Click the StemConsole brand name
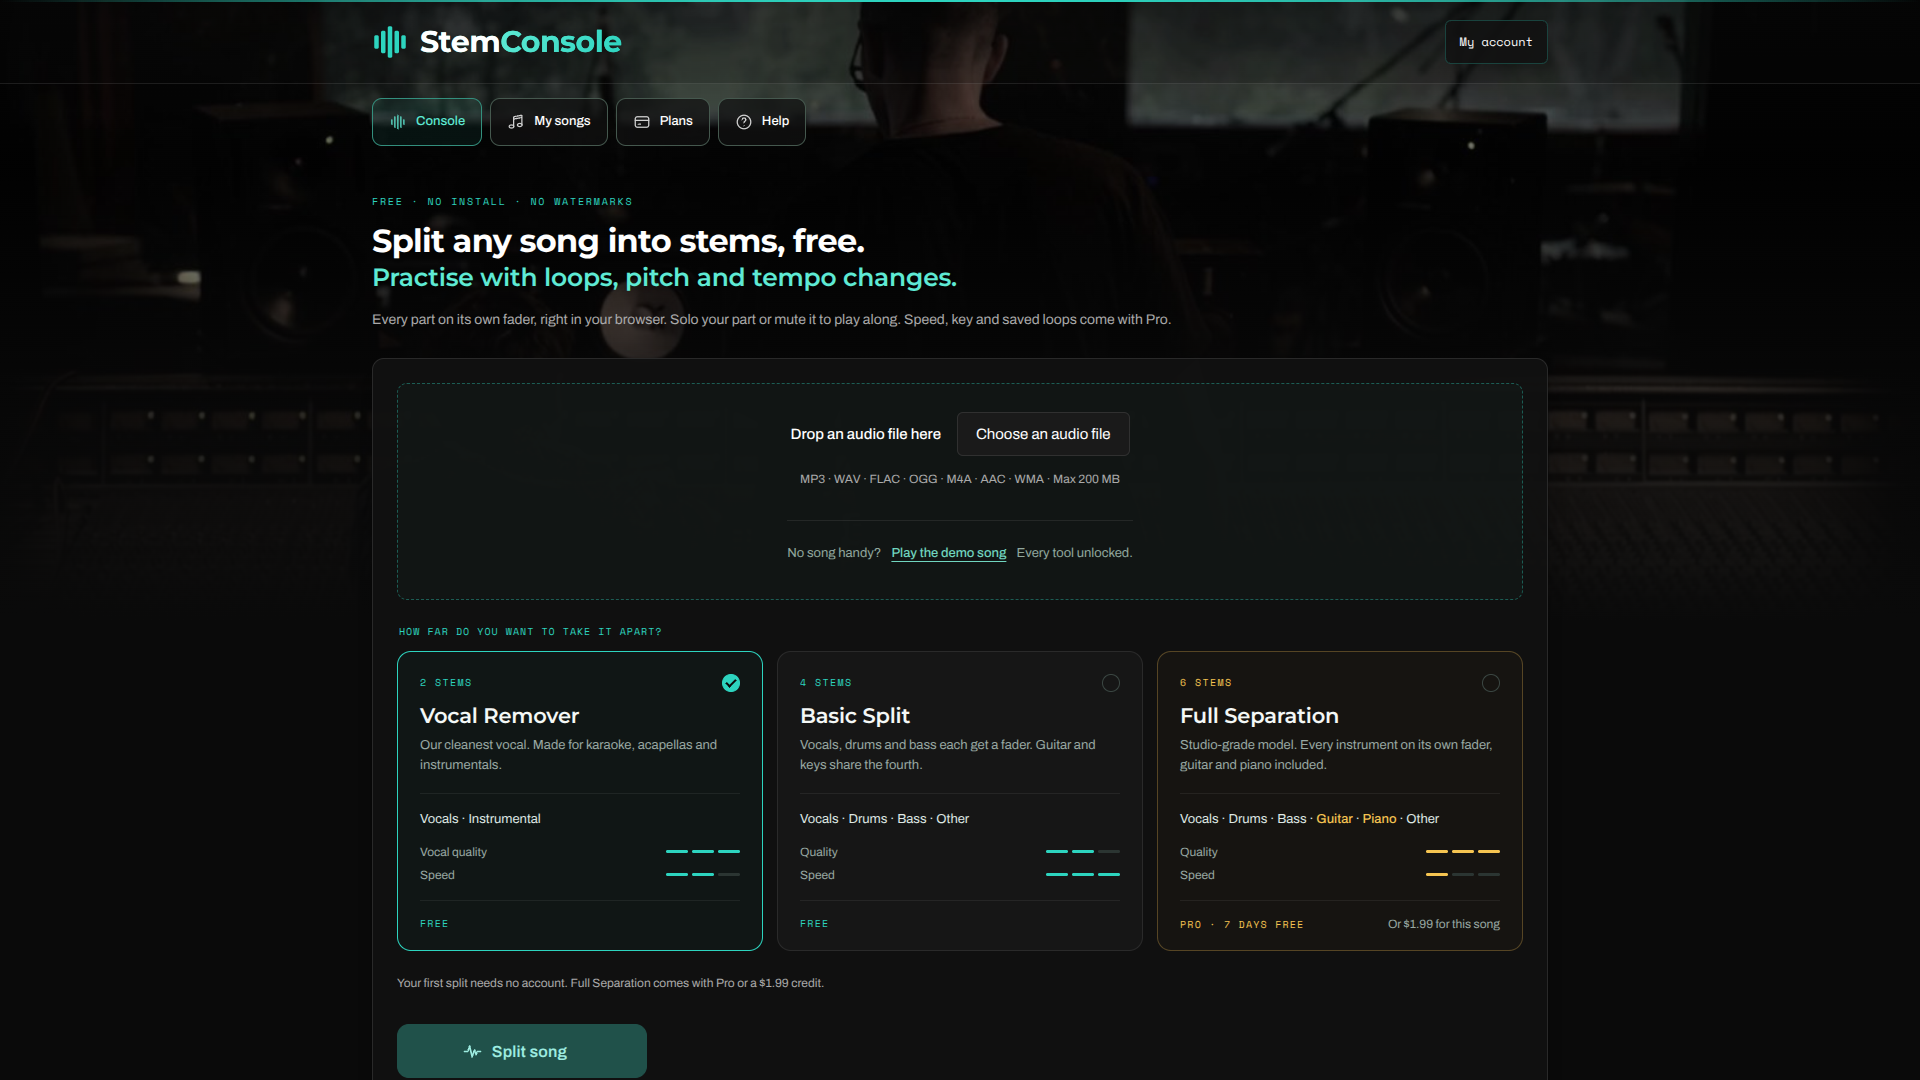 (x=520, y=42)
